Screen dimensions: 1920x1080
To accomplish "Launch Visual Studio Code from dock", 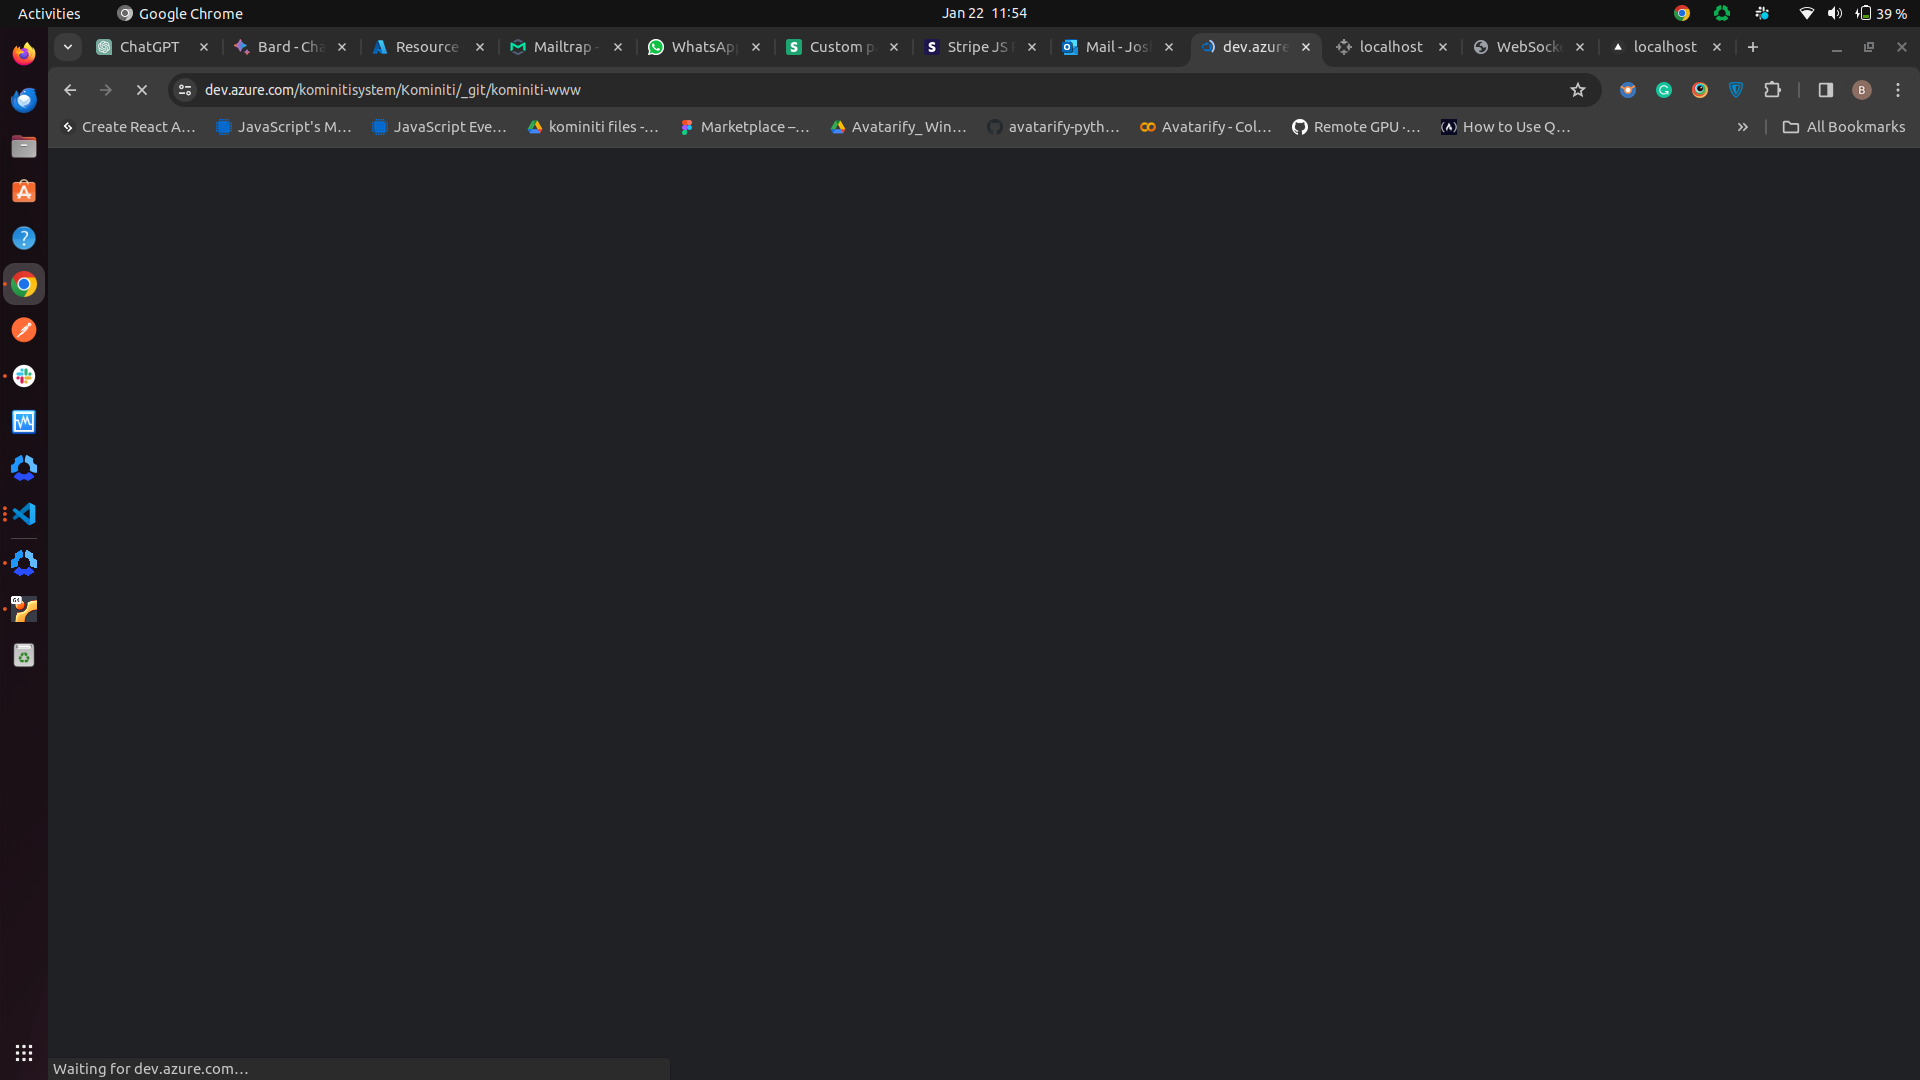I will point(24,514).
